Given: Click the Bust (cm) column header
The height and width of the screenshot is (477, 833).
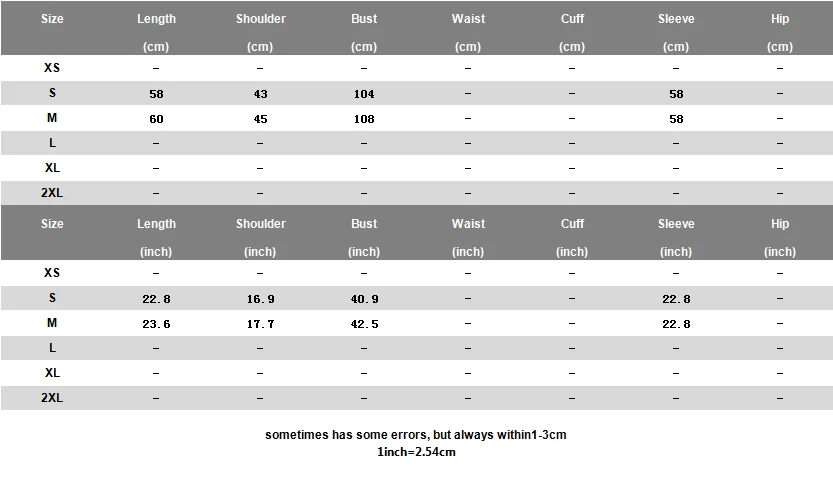Looking at the screenshot, I should (x=364, y=32).
